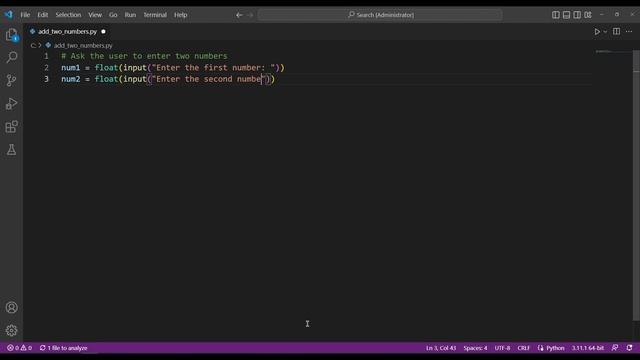Select interpreter 3.11.1 64-bit
Screen dimensions: 640x360
click(x=588, y=348)
